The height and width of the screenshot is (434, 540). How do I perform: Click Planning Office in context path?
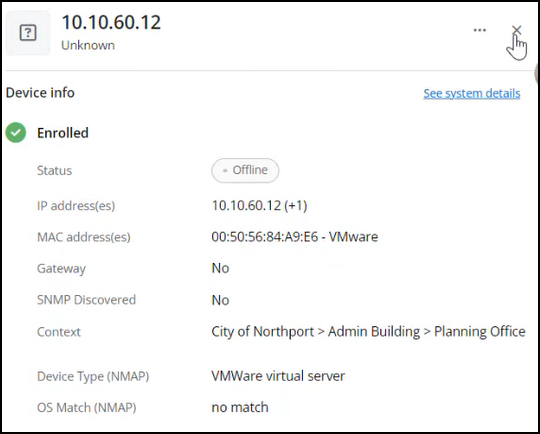click(479, 331)
